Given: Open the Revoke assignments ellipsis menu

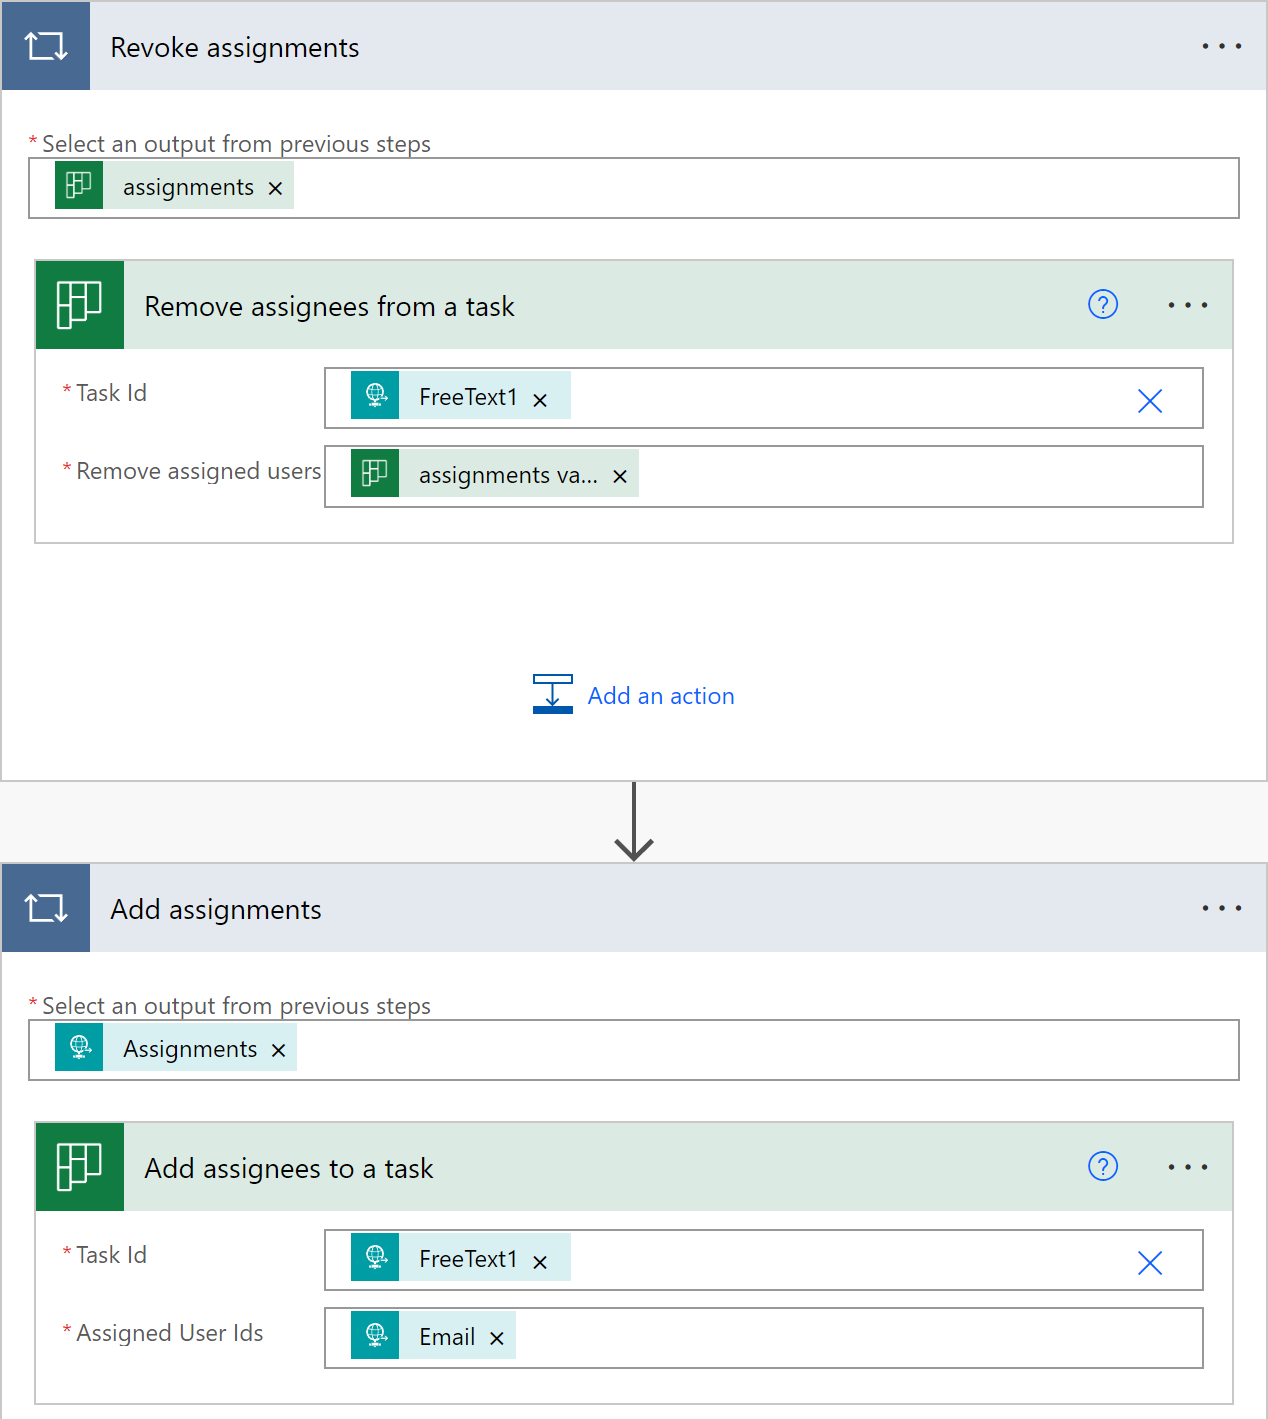Looking at the screenshot, I should point(1221,46).
